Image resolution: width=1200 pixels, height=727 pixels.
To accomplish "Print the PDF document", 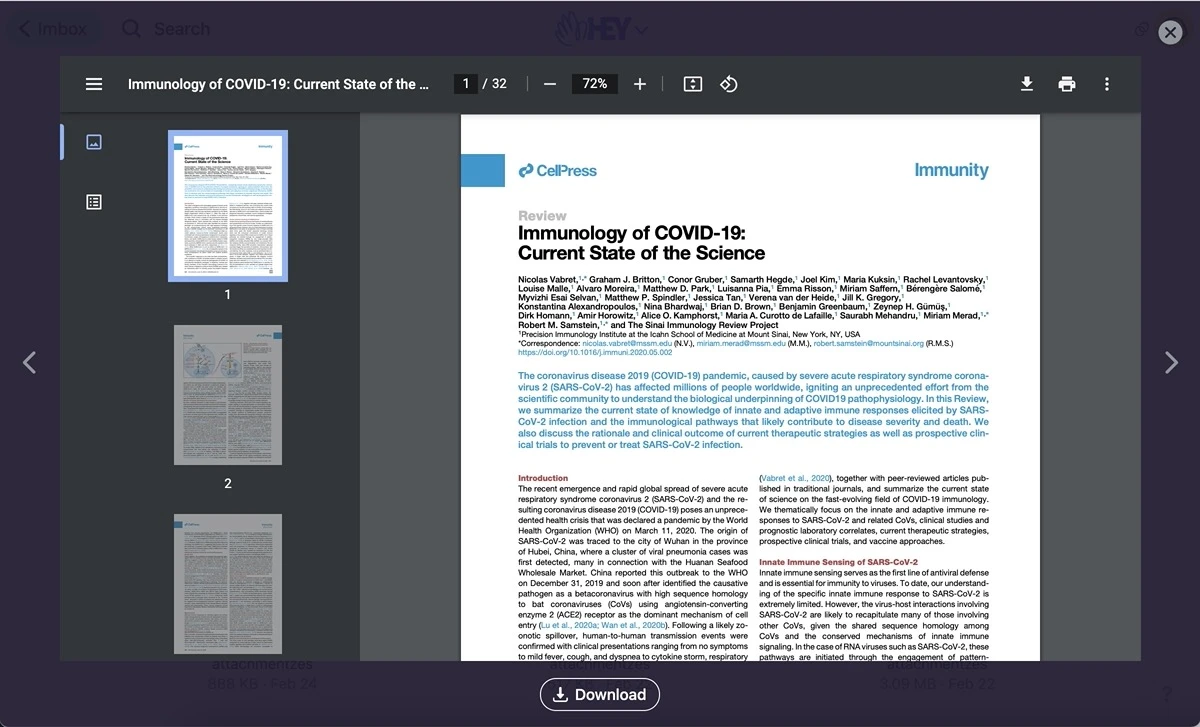I will (1067, 84).
